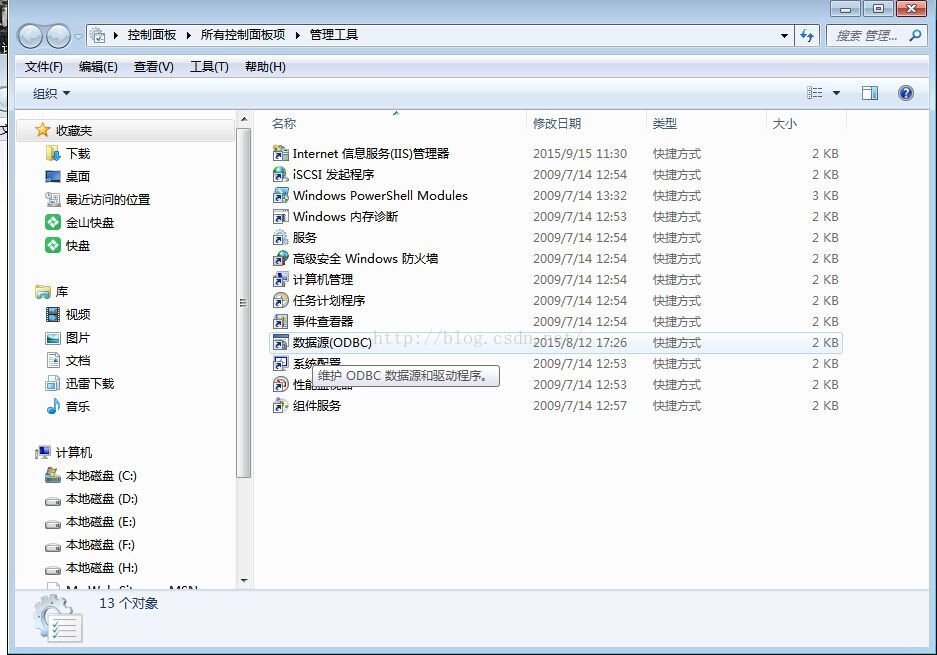Click the help question mark icon
This screenshot has width=937, height=655.
905,93
